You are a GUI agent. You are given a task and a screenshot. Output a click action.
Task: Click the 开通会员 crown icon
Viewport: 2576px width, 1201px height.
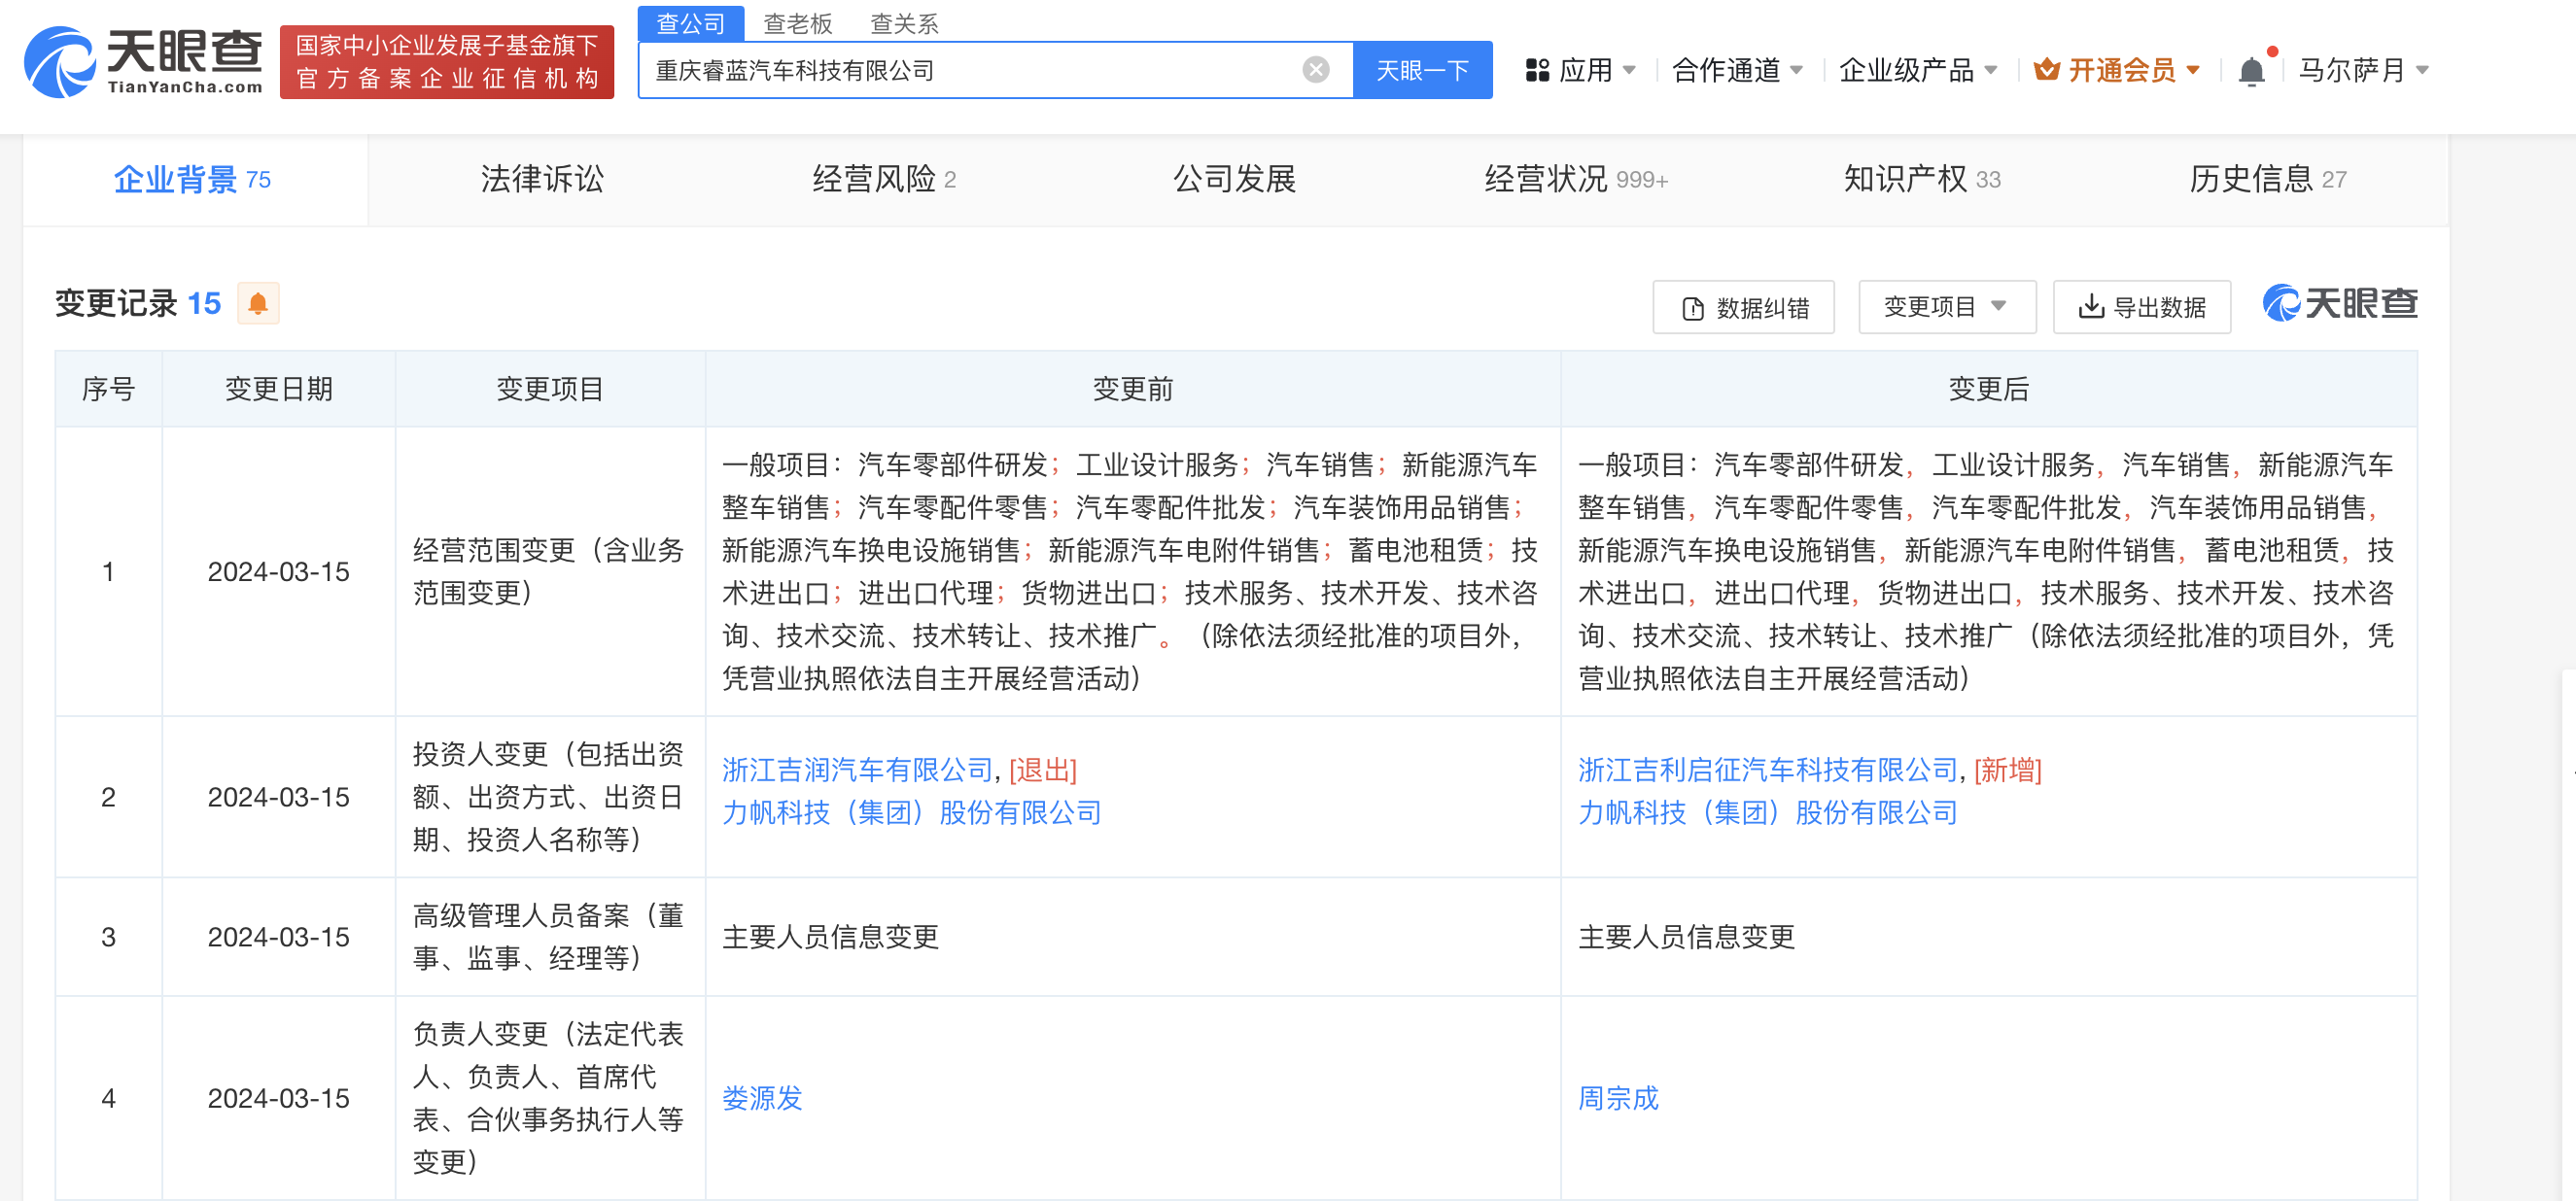(x=2046, y=70)
